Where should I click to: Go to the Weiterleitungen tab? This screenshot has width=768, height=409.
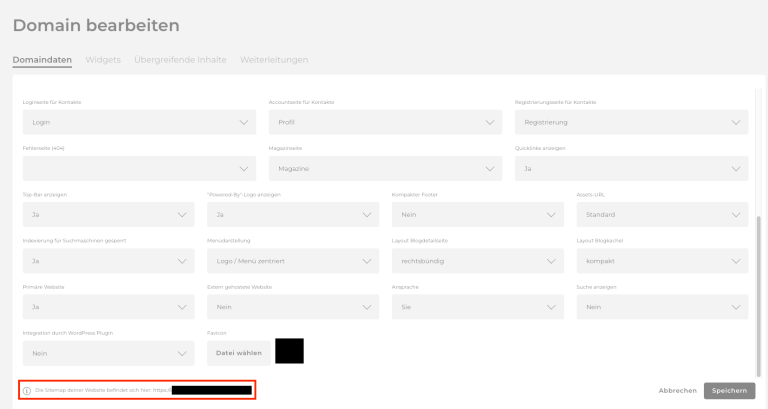tap(274, 60)
